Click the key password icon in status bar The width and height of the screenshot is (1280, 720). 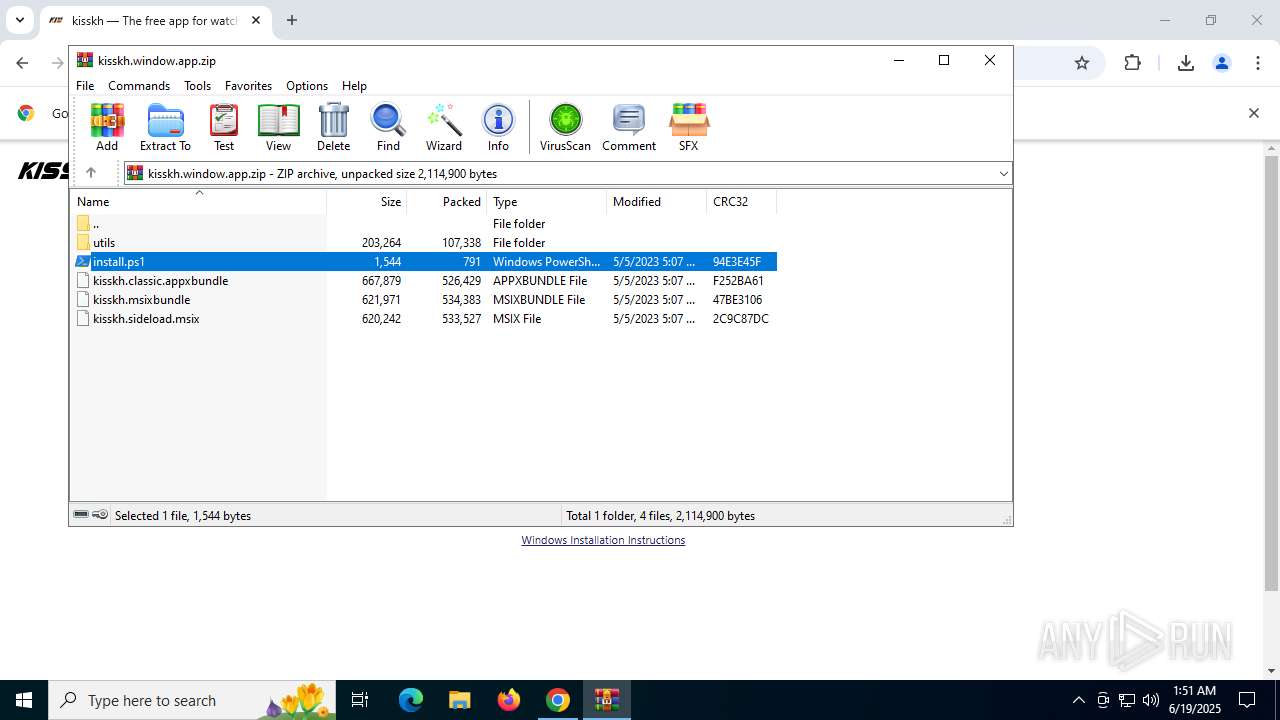tap(100, 515)
